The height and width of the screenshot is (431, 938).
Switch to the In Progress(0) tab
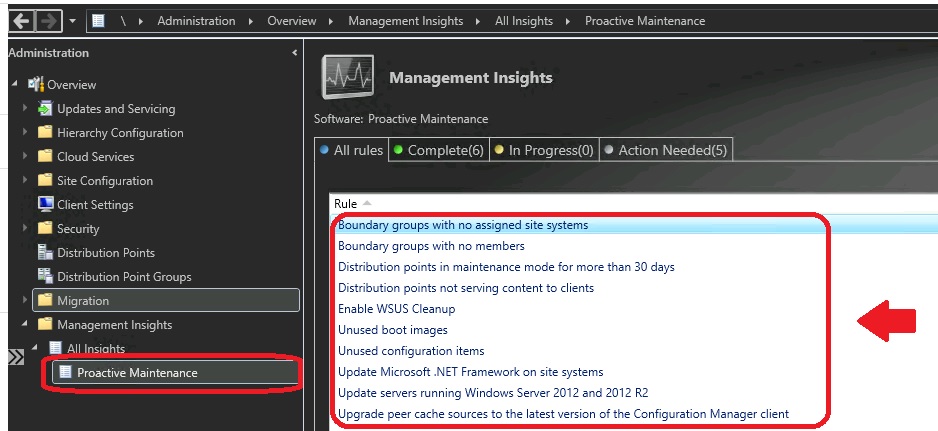coord(544,150)
